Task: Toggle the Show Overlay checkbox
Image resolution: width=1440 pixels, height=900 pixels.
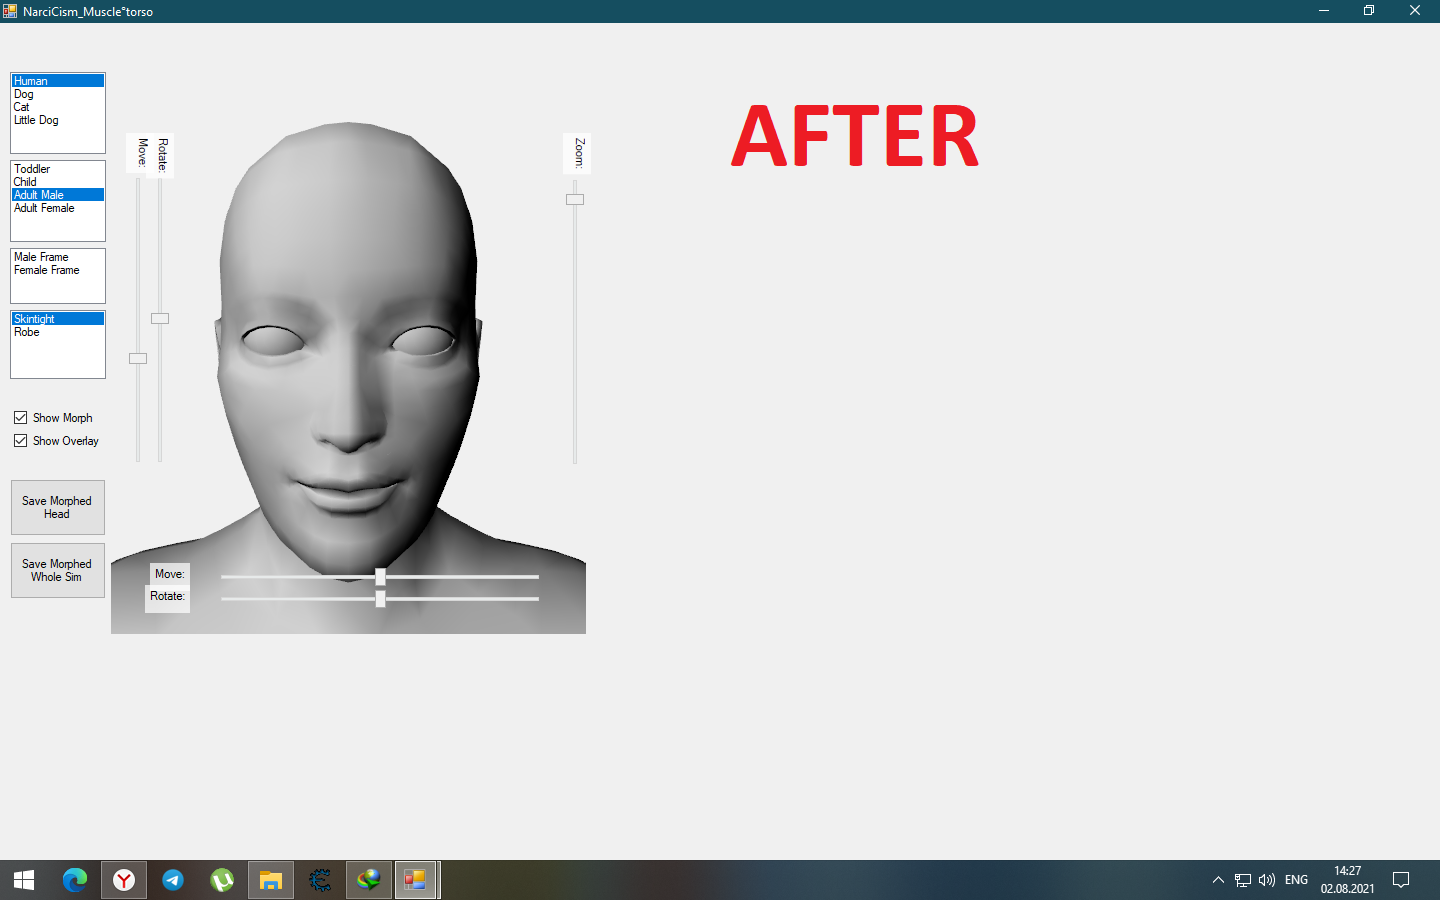Action: [20, 441]
